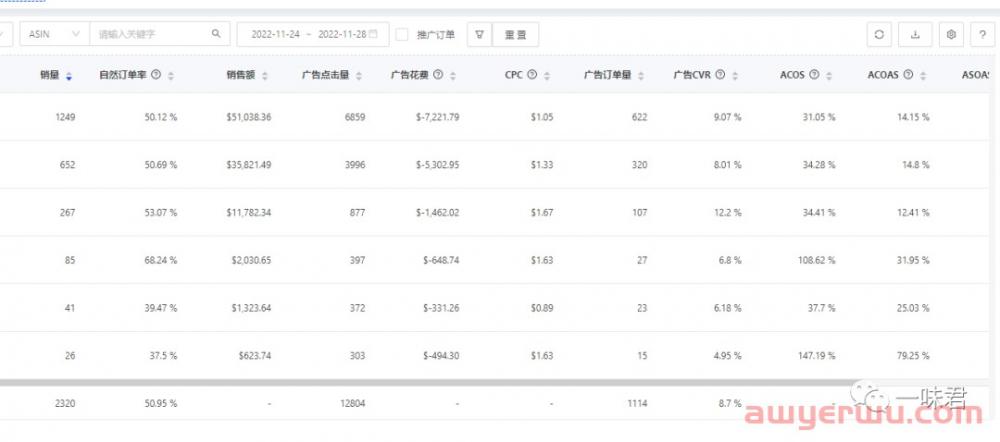
Task: Click total sales quantity 2320
Action: [65, 404]
